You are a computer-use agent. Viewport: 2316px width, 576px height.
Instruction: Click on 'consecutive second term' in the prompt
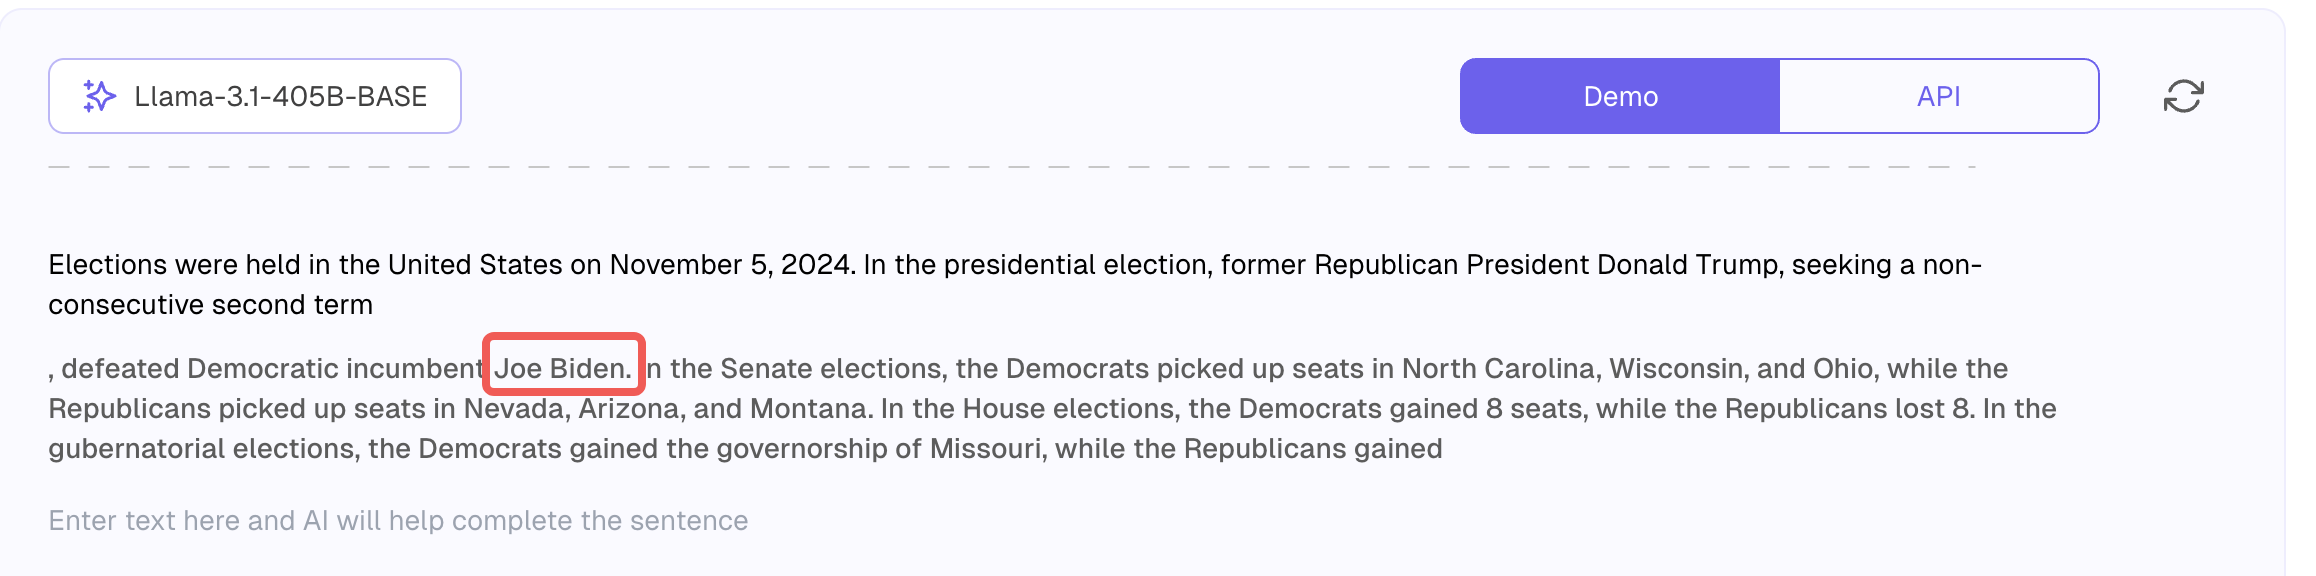(x=211, y=305)
